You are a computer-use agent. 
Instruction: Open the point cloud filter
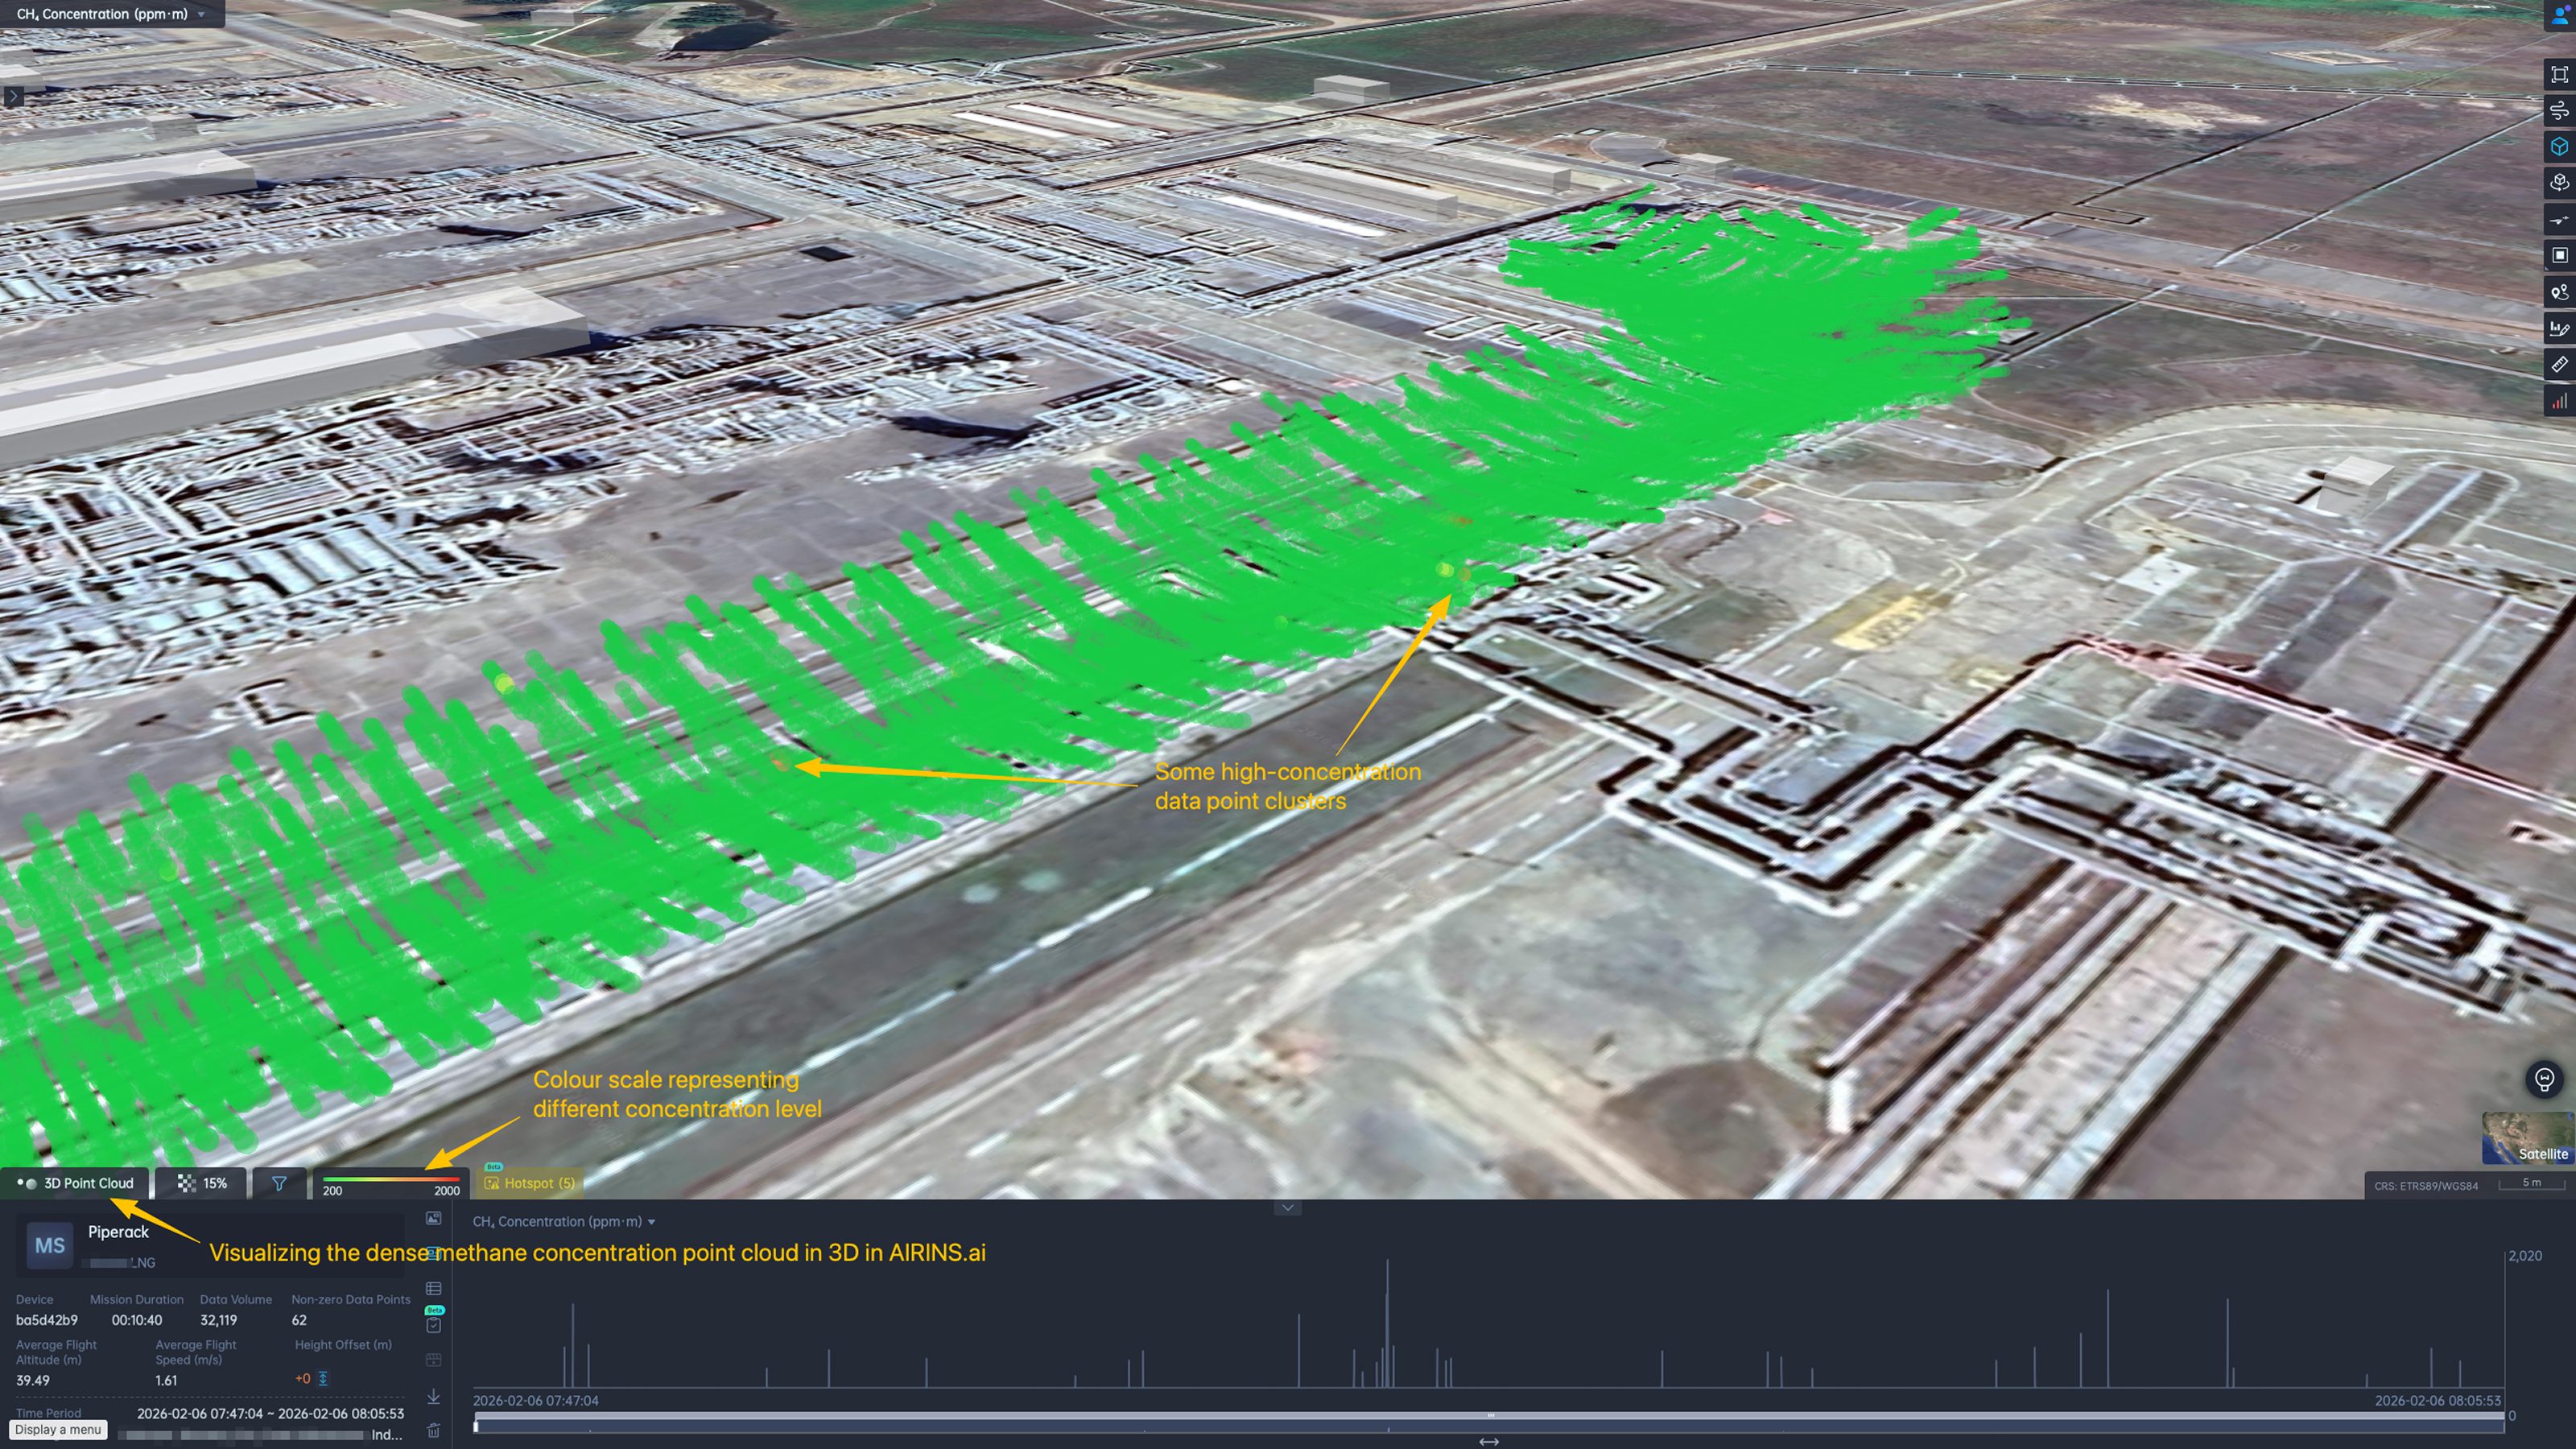coord(279,1183)
